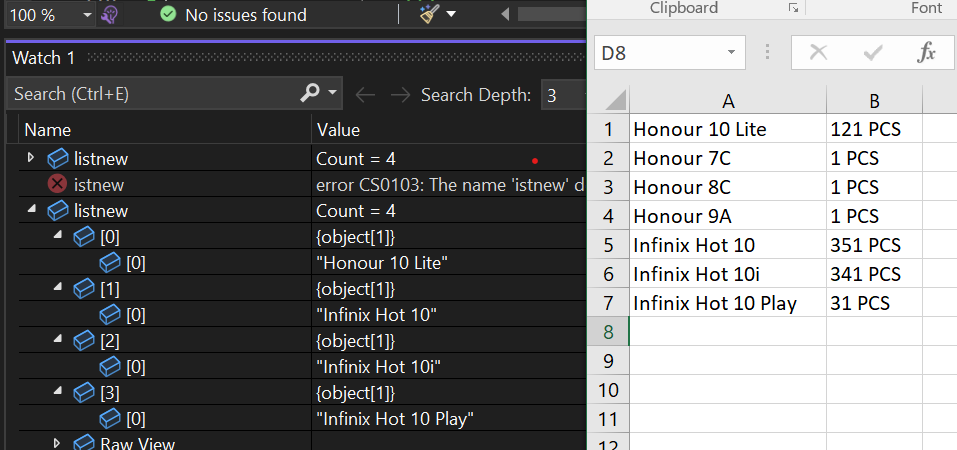
Task: Open the 100 % zoom dropdown
Action: point(87,15)
